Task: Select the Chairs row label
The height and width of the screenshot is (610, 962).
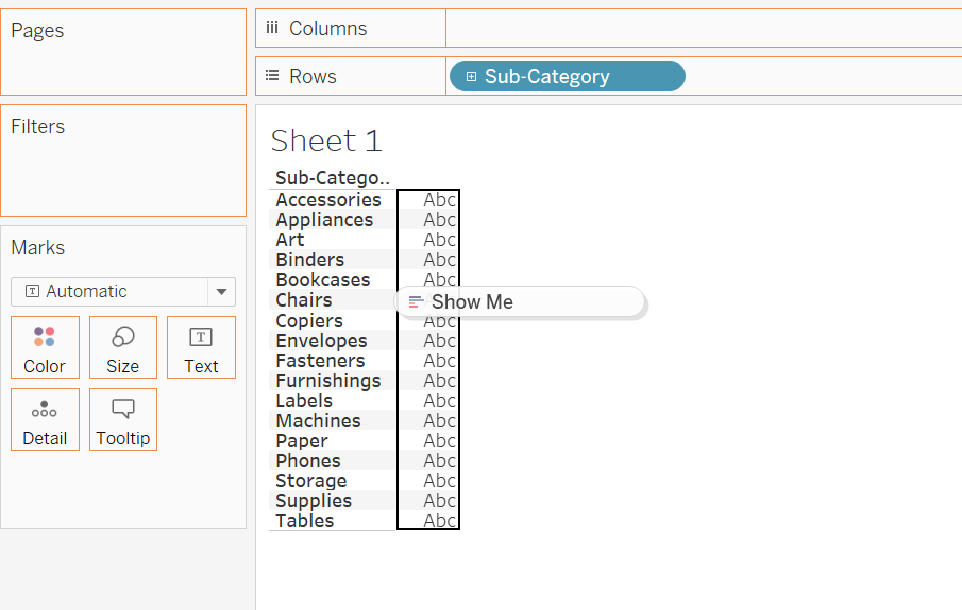Action: pyautogui.click(x=303, y=300)
